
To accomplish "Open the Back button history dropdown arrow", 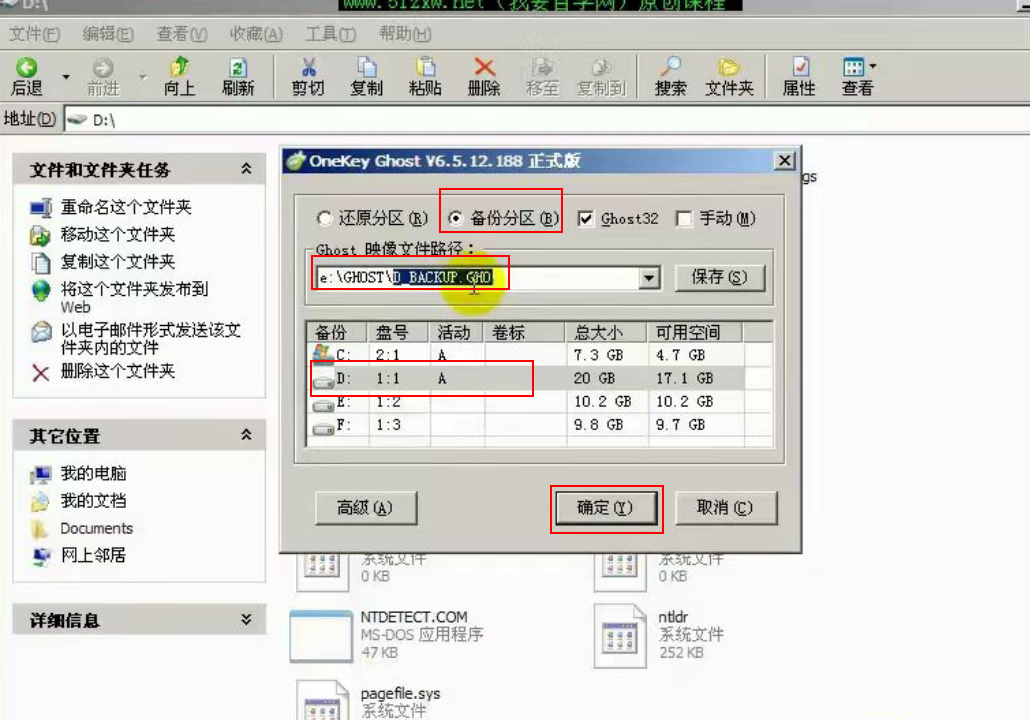I will [x=66, y=77].
